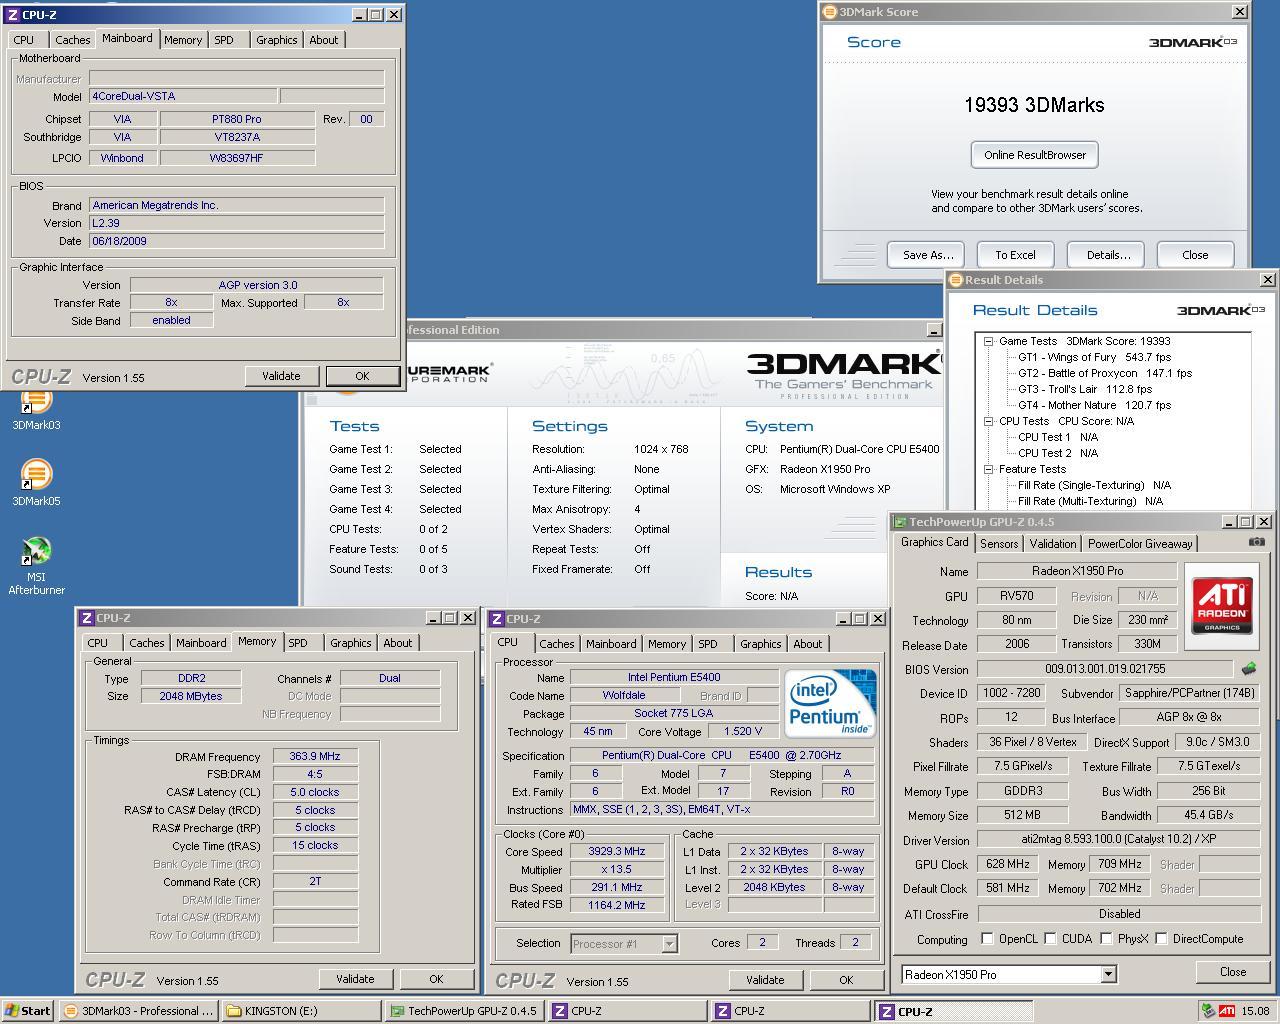Open the Processor #1 selection dropdown
This screenshot has height=1024, width=1280.
pos(669,943)
